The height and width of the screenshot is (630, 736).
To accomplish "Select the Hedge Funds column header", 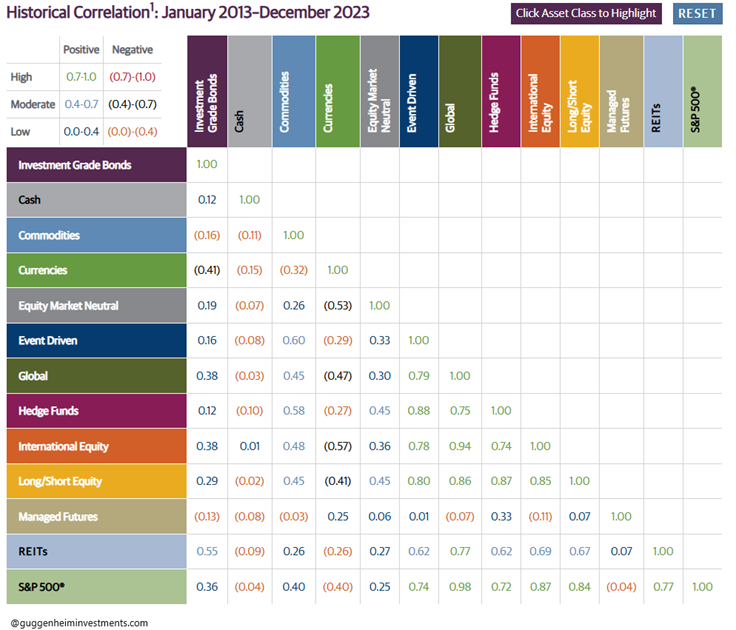I will tap(501, 92).
